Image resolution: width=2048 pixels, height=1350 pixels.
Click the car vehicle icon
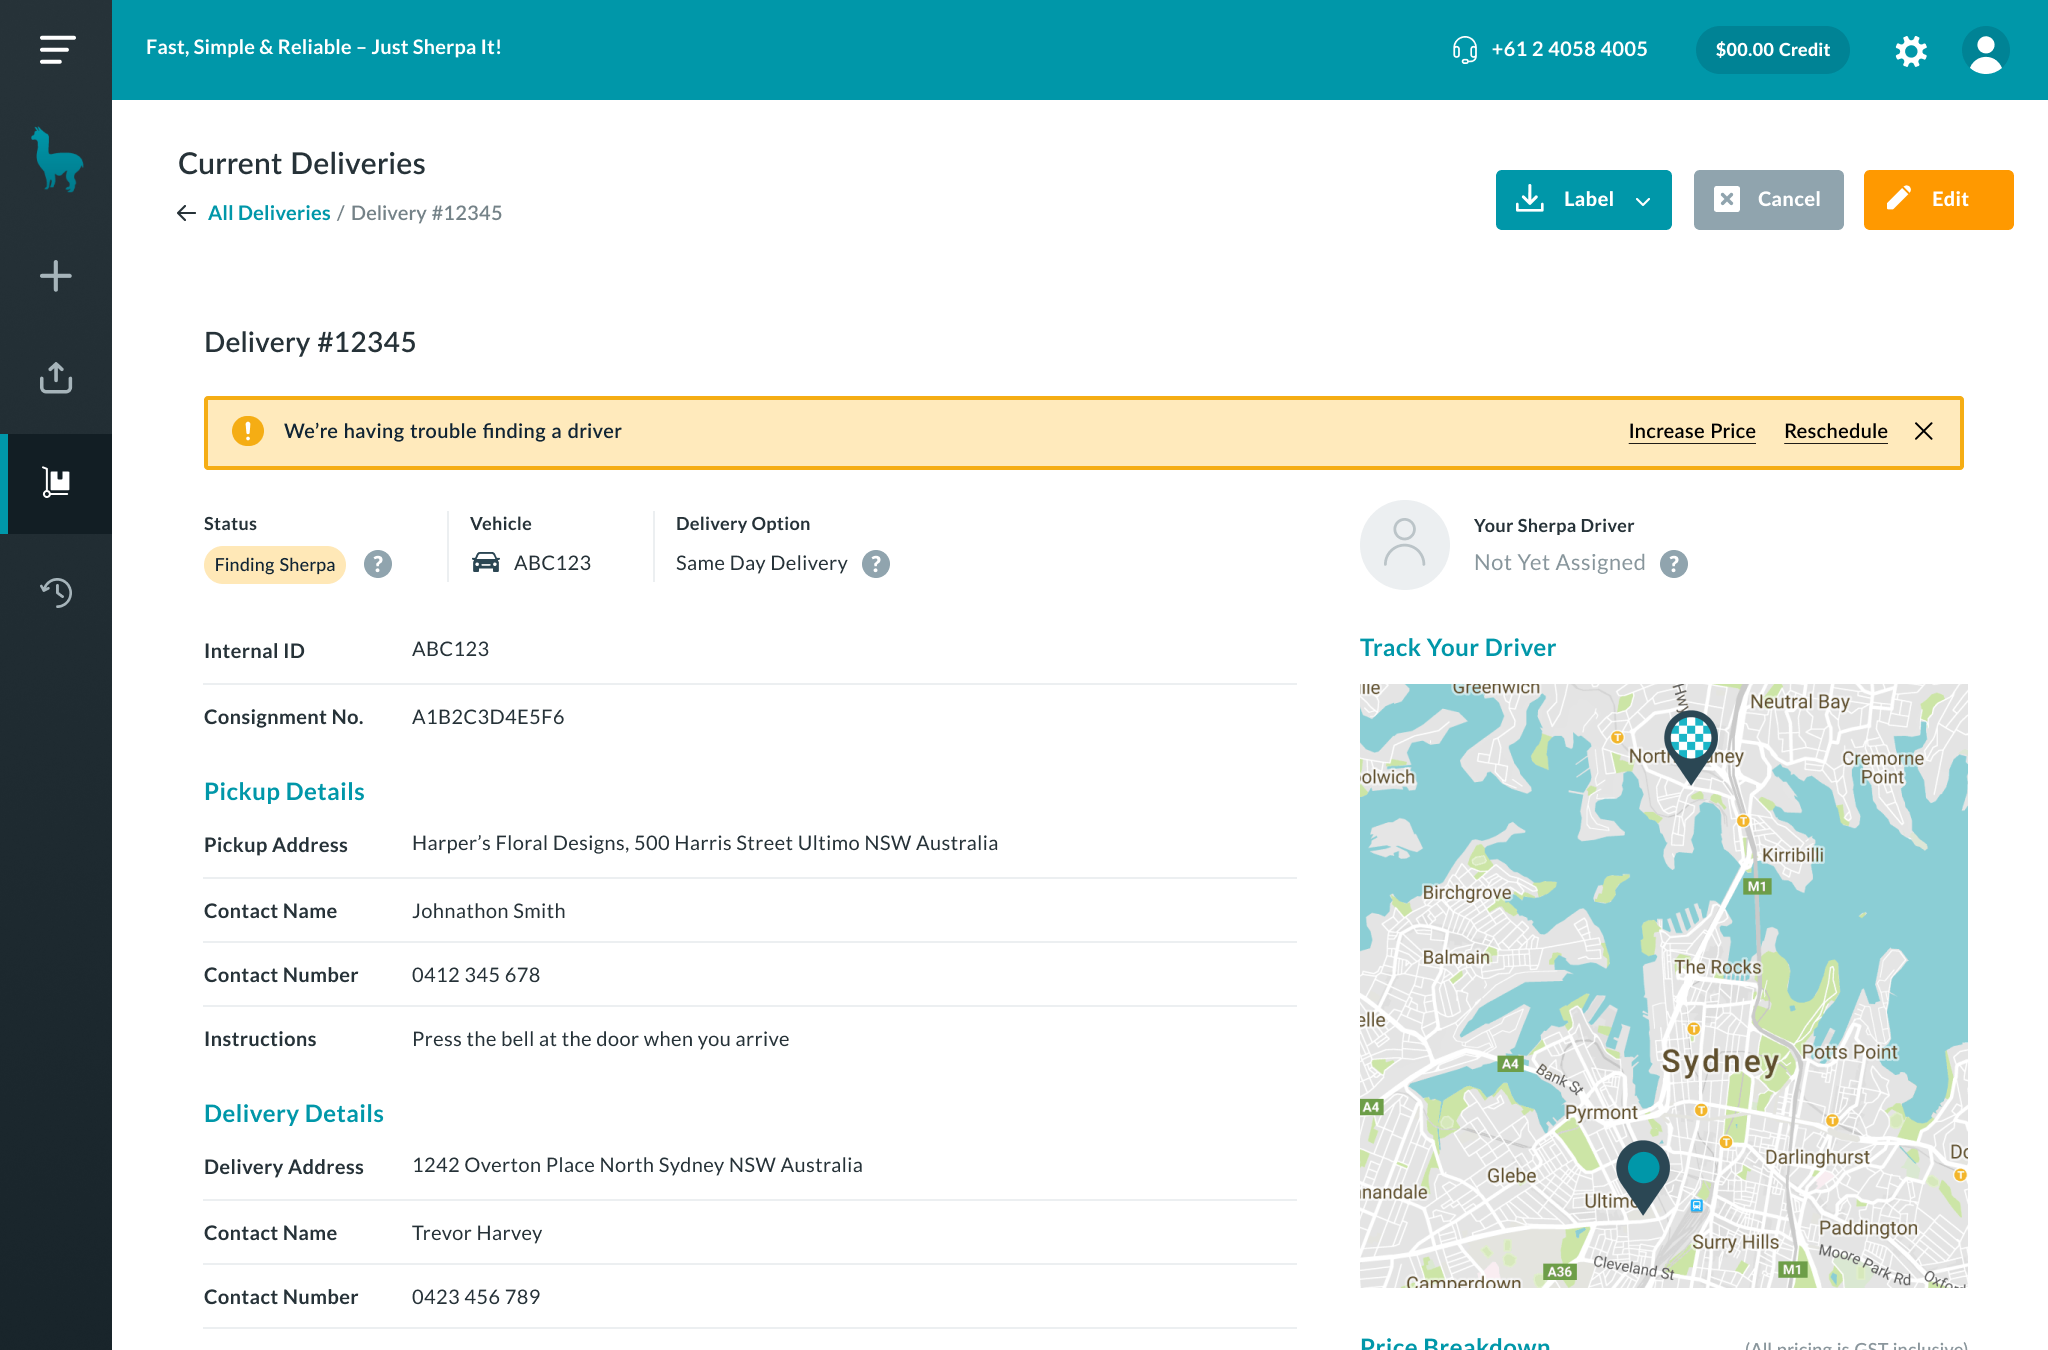485,563
